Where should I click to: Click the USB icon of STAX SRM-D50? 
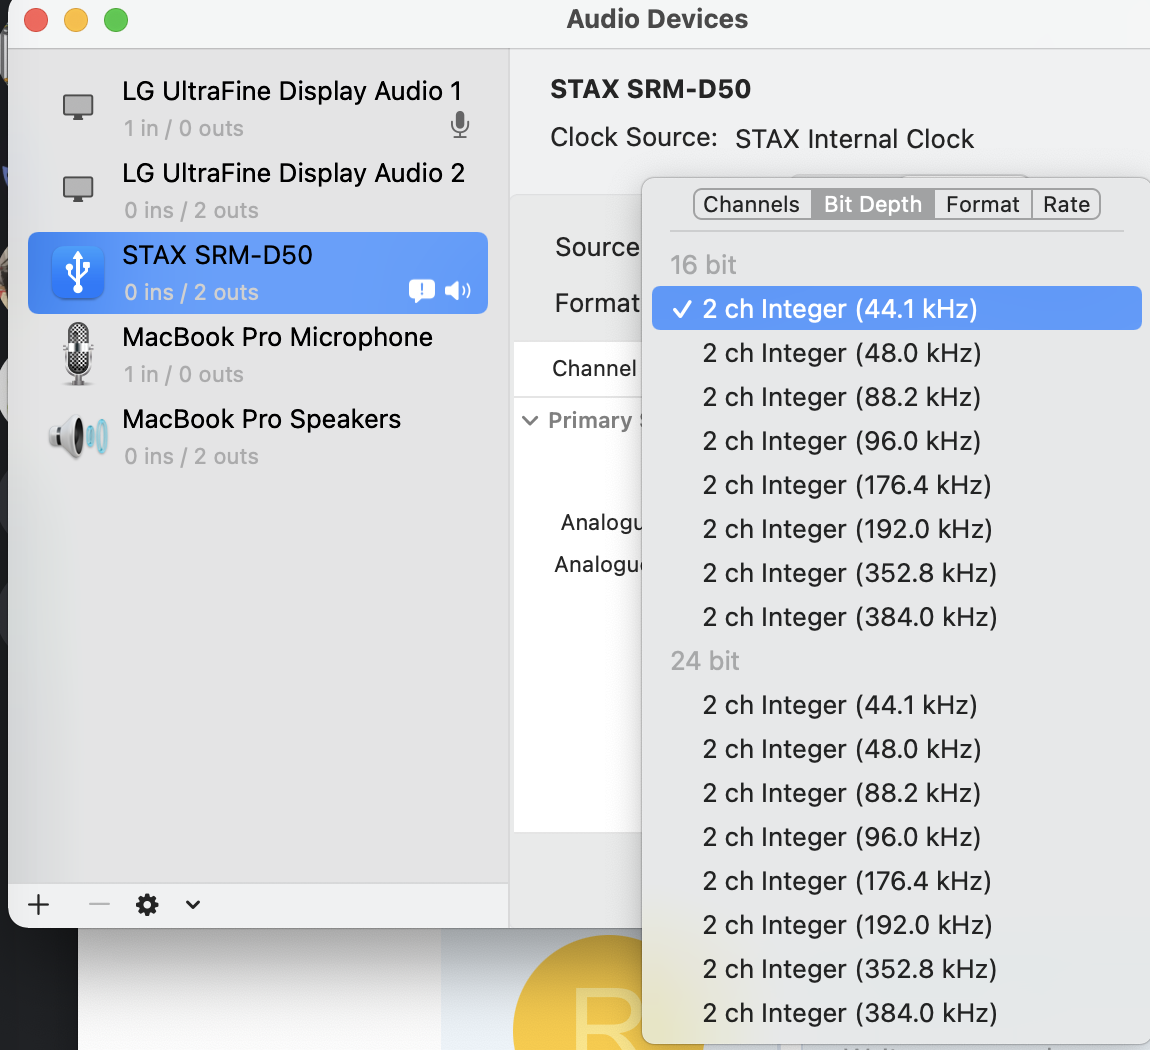pos(78,272)
